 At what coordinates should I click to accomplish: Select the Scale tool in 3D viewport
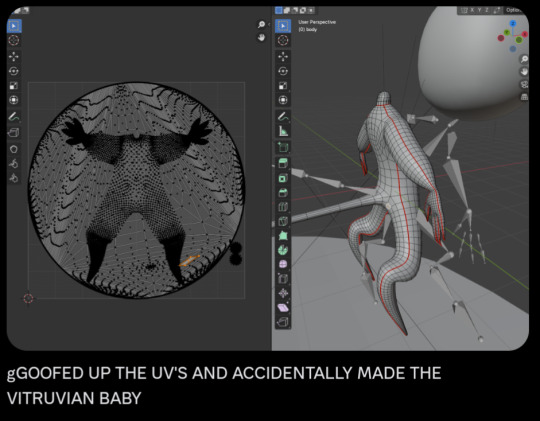[x=283, y=85]
